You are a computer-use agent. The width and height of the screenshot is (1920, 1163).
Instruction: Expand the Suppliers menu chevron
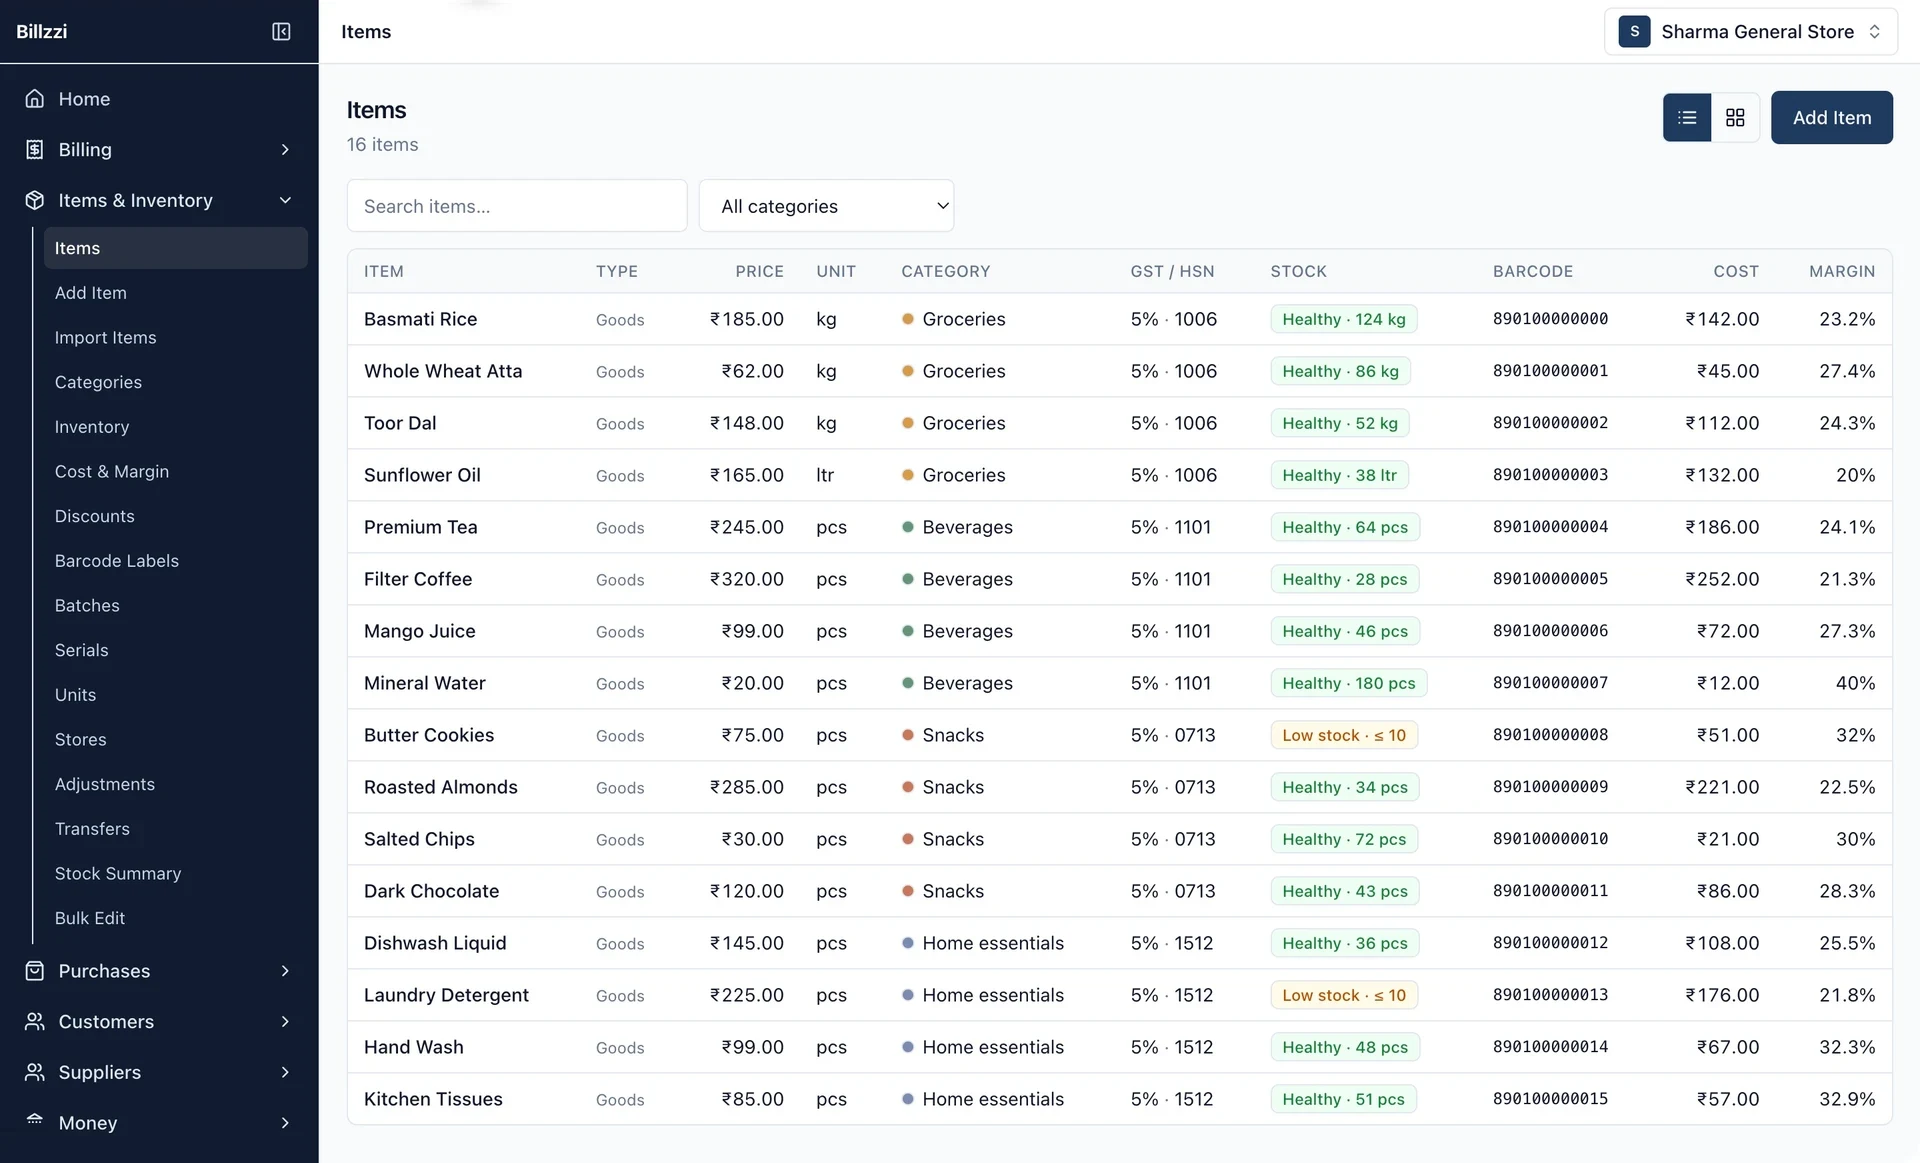point(285,1072)
